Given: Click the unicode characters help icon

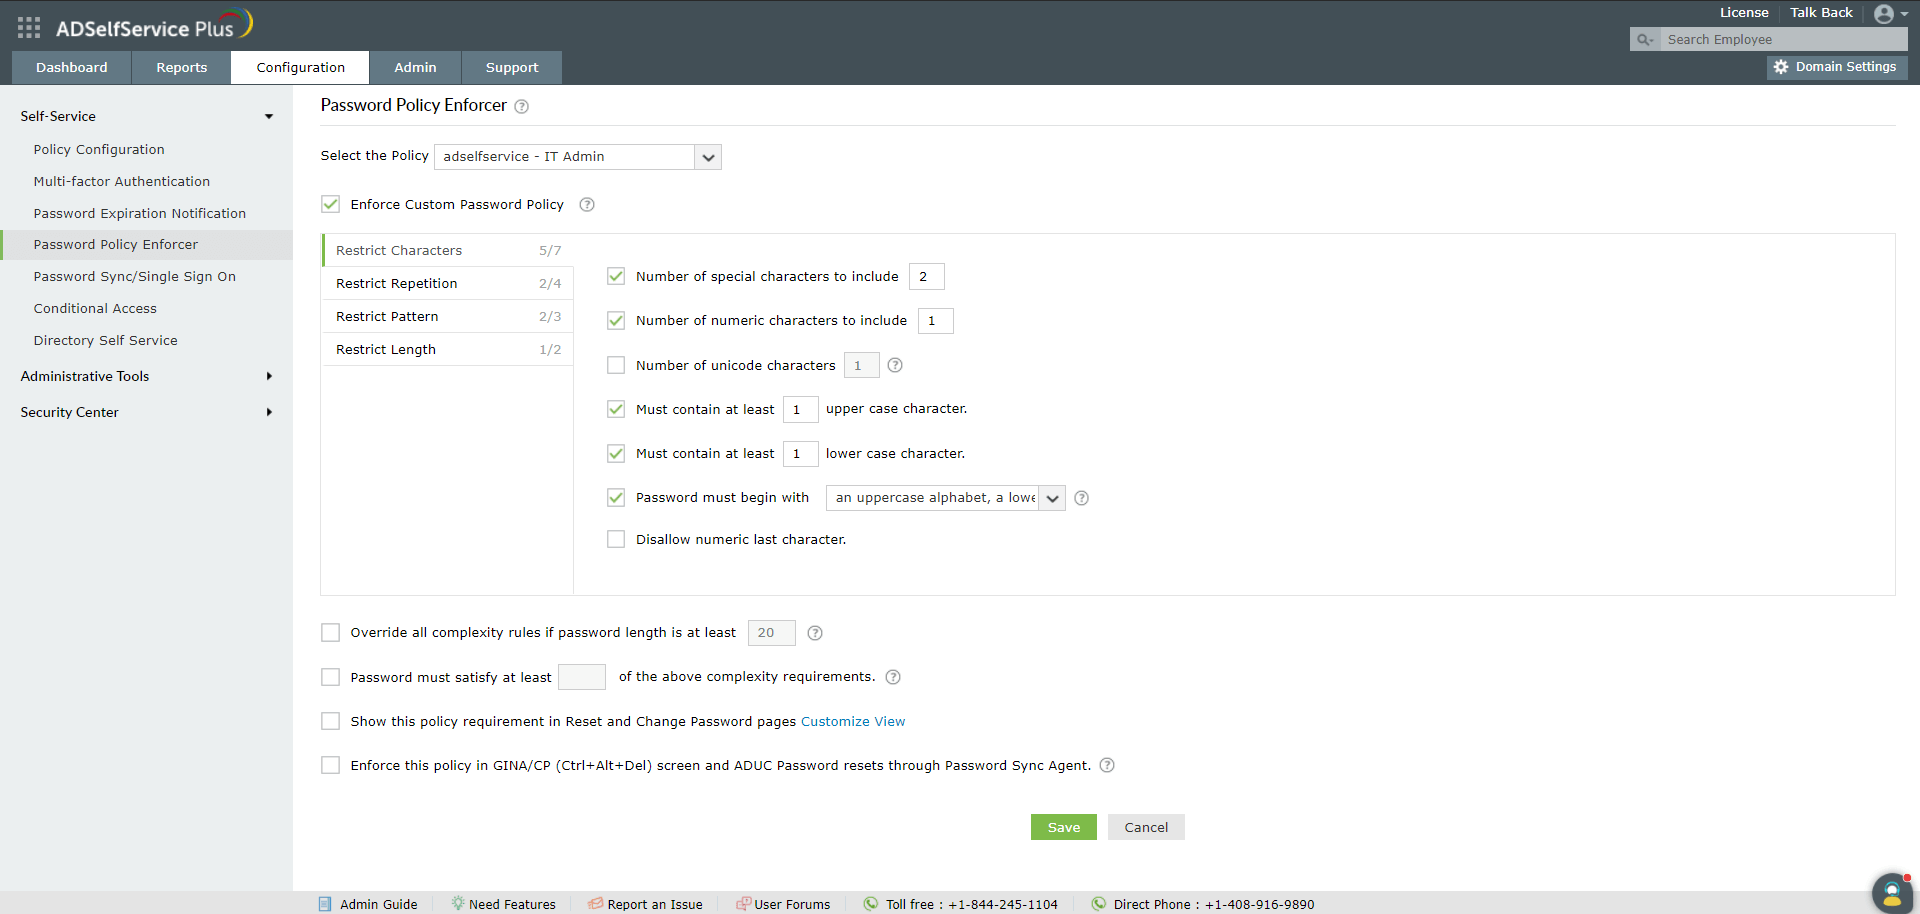Looking at the screenshot, I should click(x=895, y=365).
